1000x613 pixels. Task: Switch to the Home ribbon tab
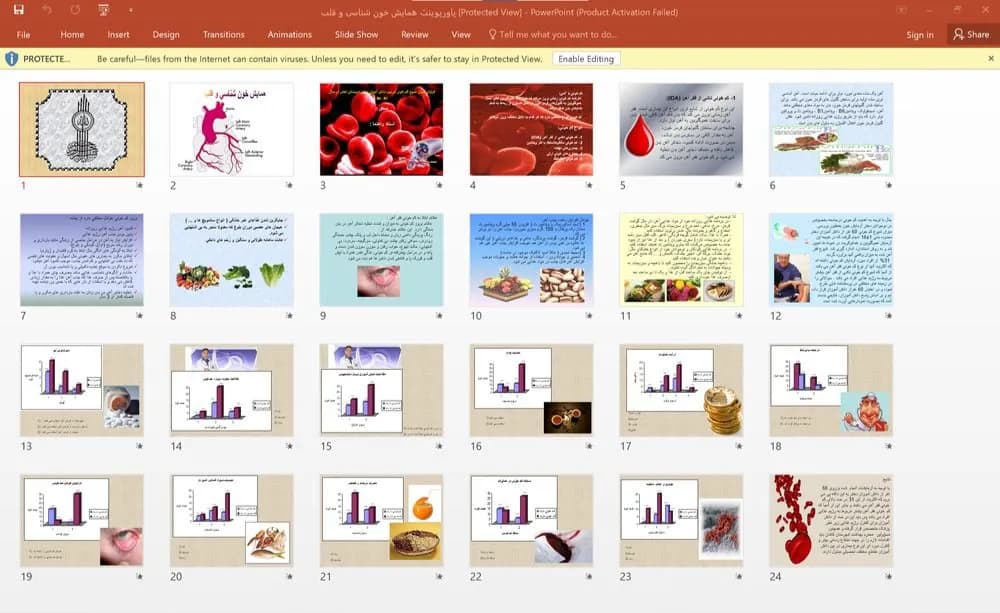point(72,34)
